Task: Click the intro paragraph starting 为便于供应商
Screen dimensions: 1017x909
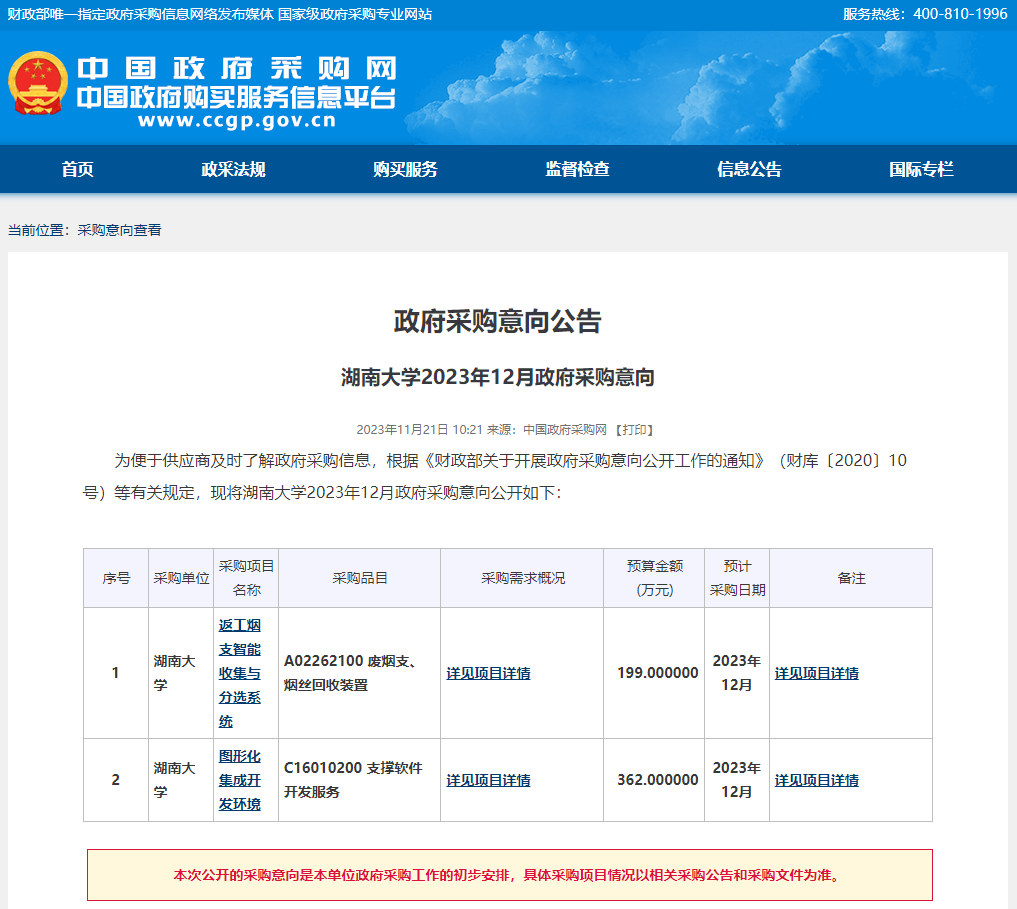Action: 495,476
